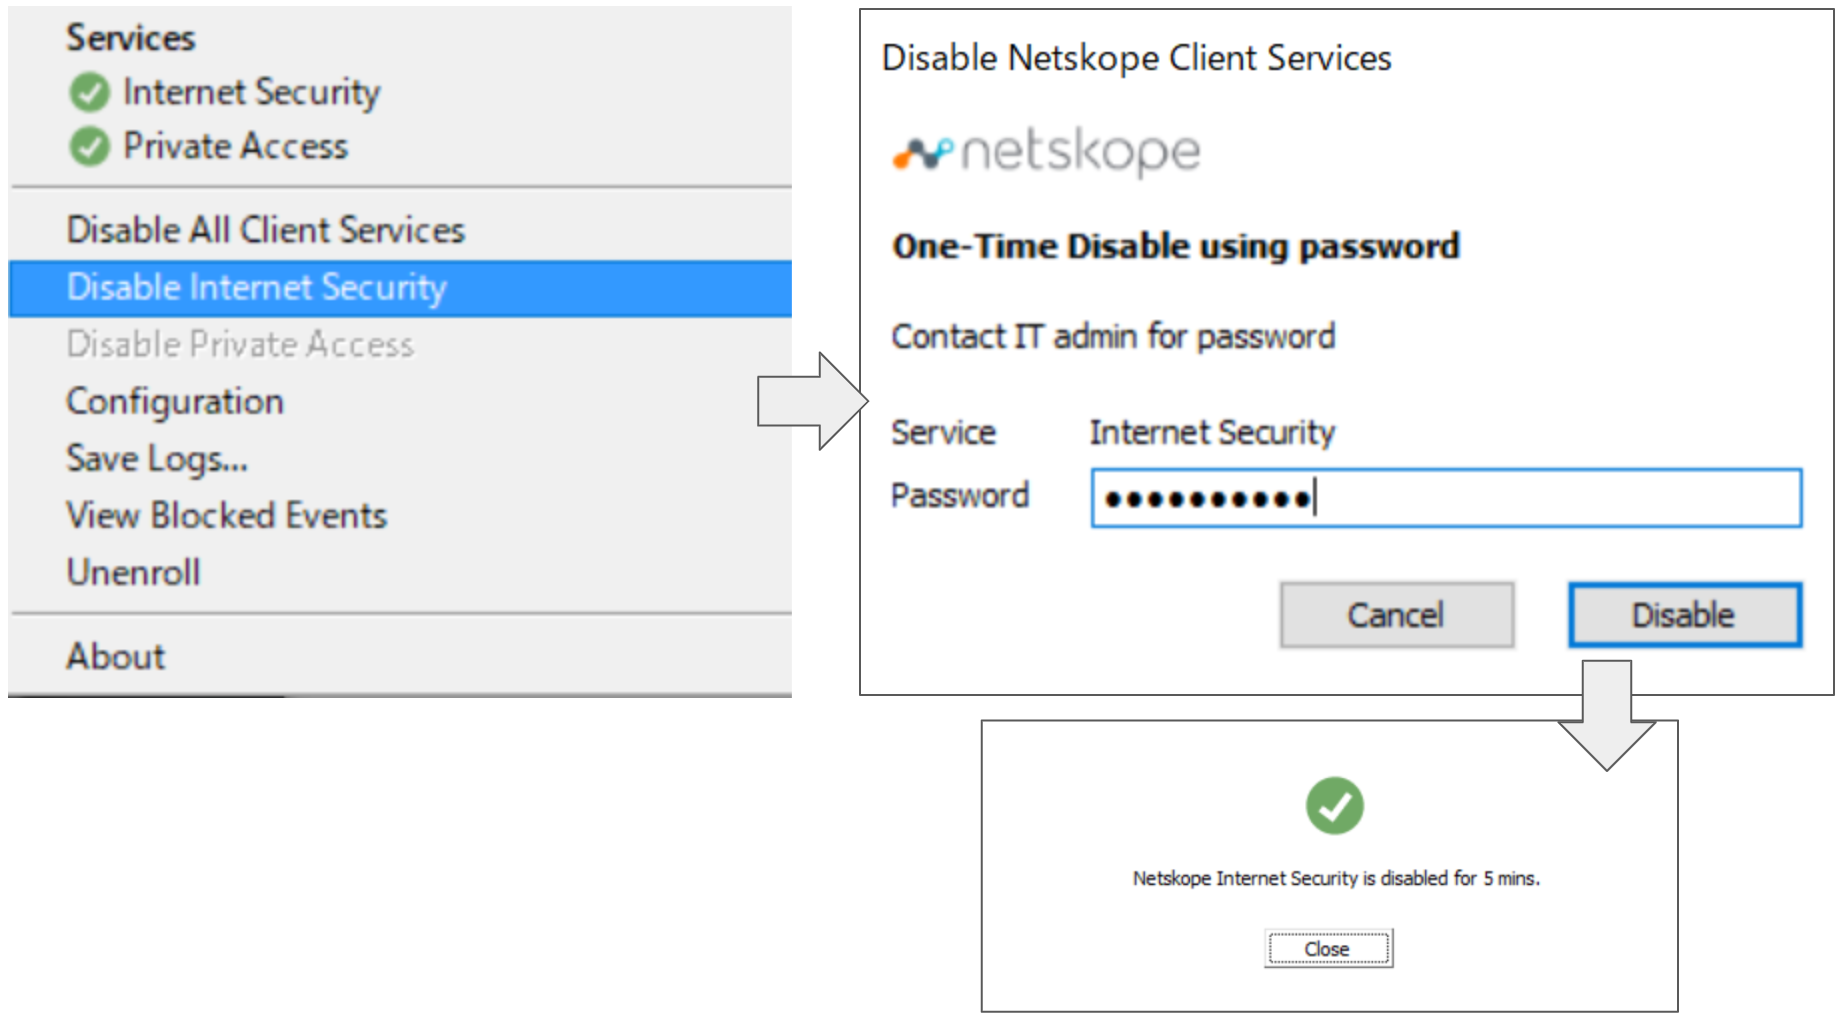1843x1021 pixels.
Task: Click the arrow connecting menu to dialog
Action: [807, 401]
